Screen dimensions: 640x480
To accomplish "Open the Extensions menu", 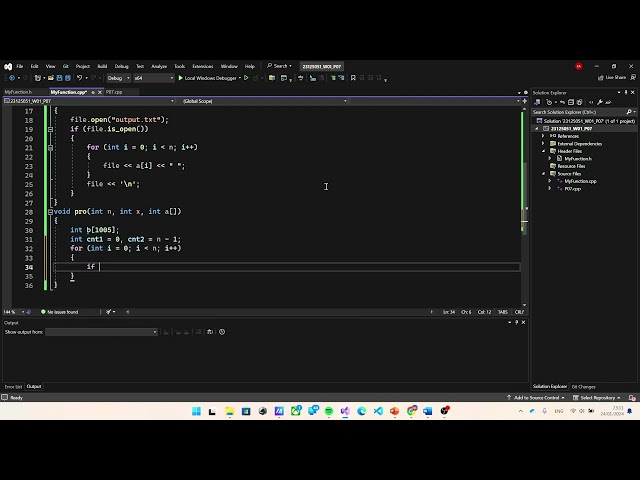I will point(202,66).
